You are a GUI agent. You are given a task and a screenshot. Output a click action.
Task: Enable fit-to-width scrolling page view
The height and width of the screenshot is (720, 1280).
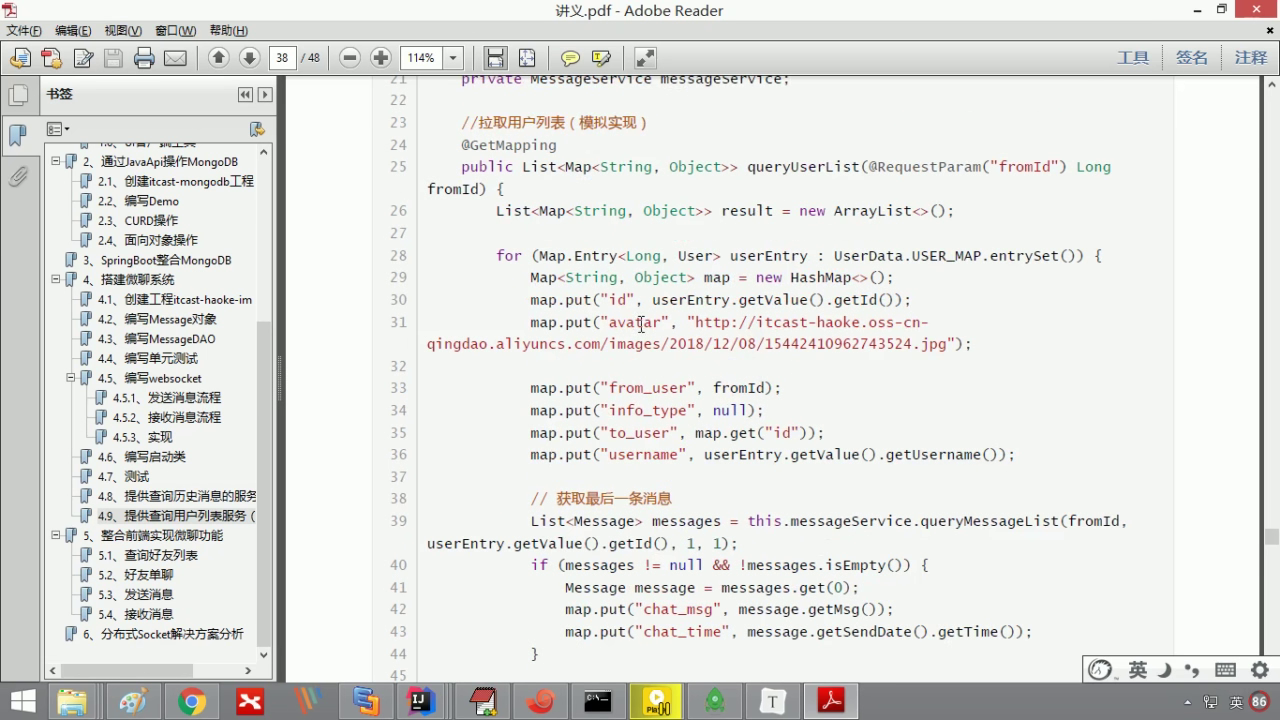[x=495, y=58]
